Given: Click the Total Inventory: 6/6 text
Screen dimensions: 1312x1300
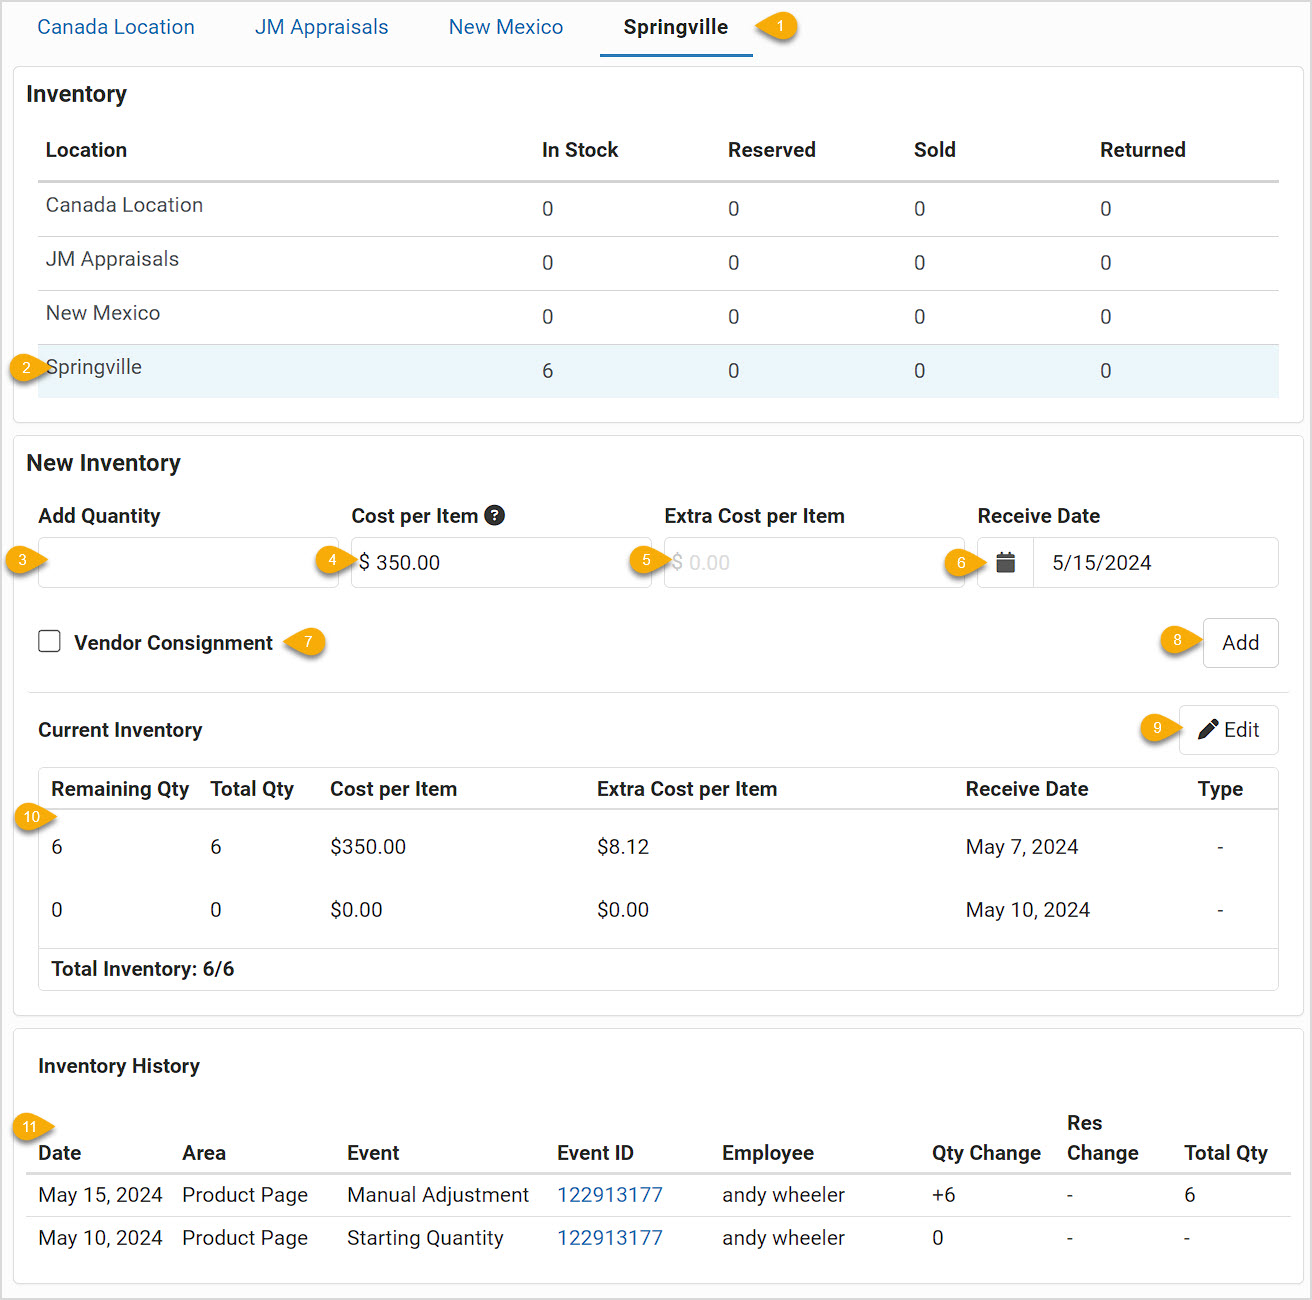Looking at the screenshot, I should [143, 969].
